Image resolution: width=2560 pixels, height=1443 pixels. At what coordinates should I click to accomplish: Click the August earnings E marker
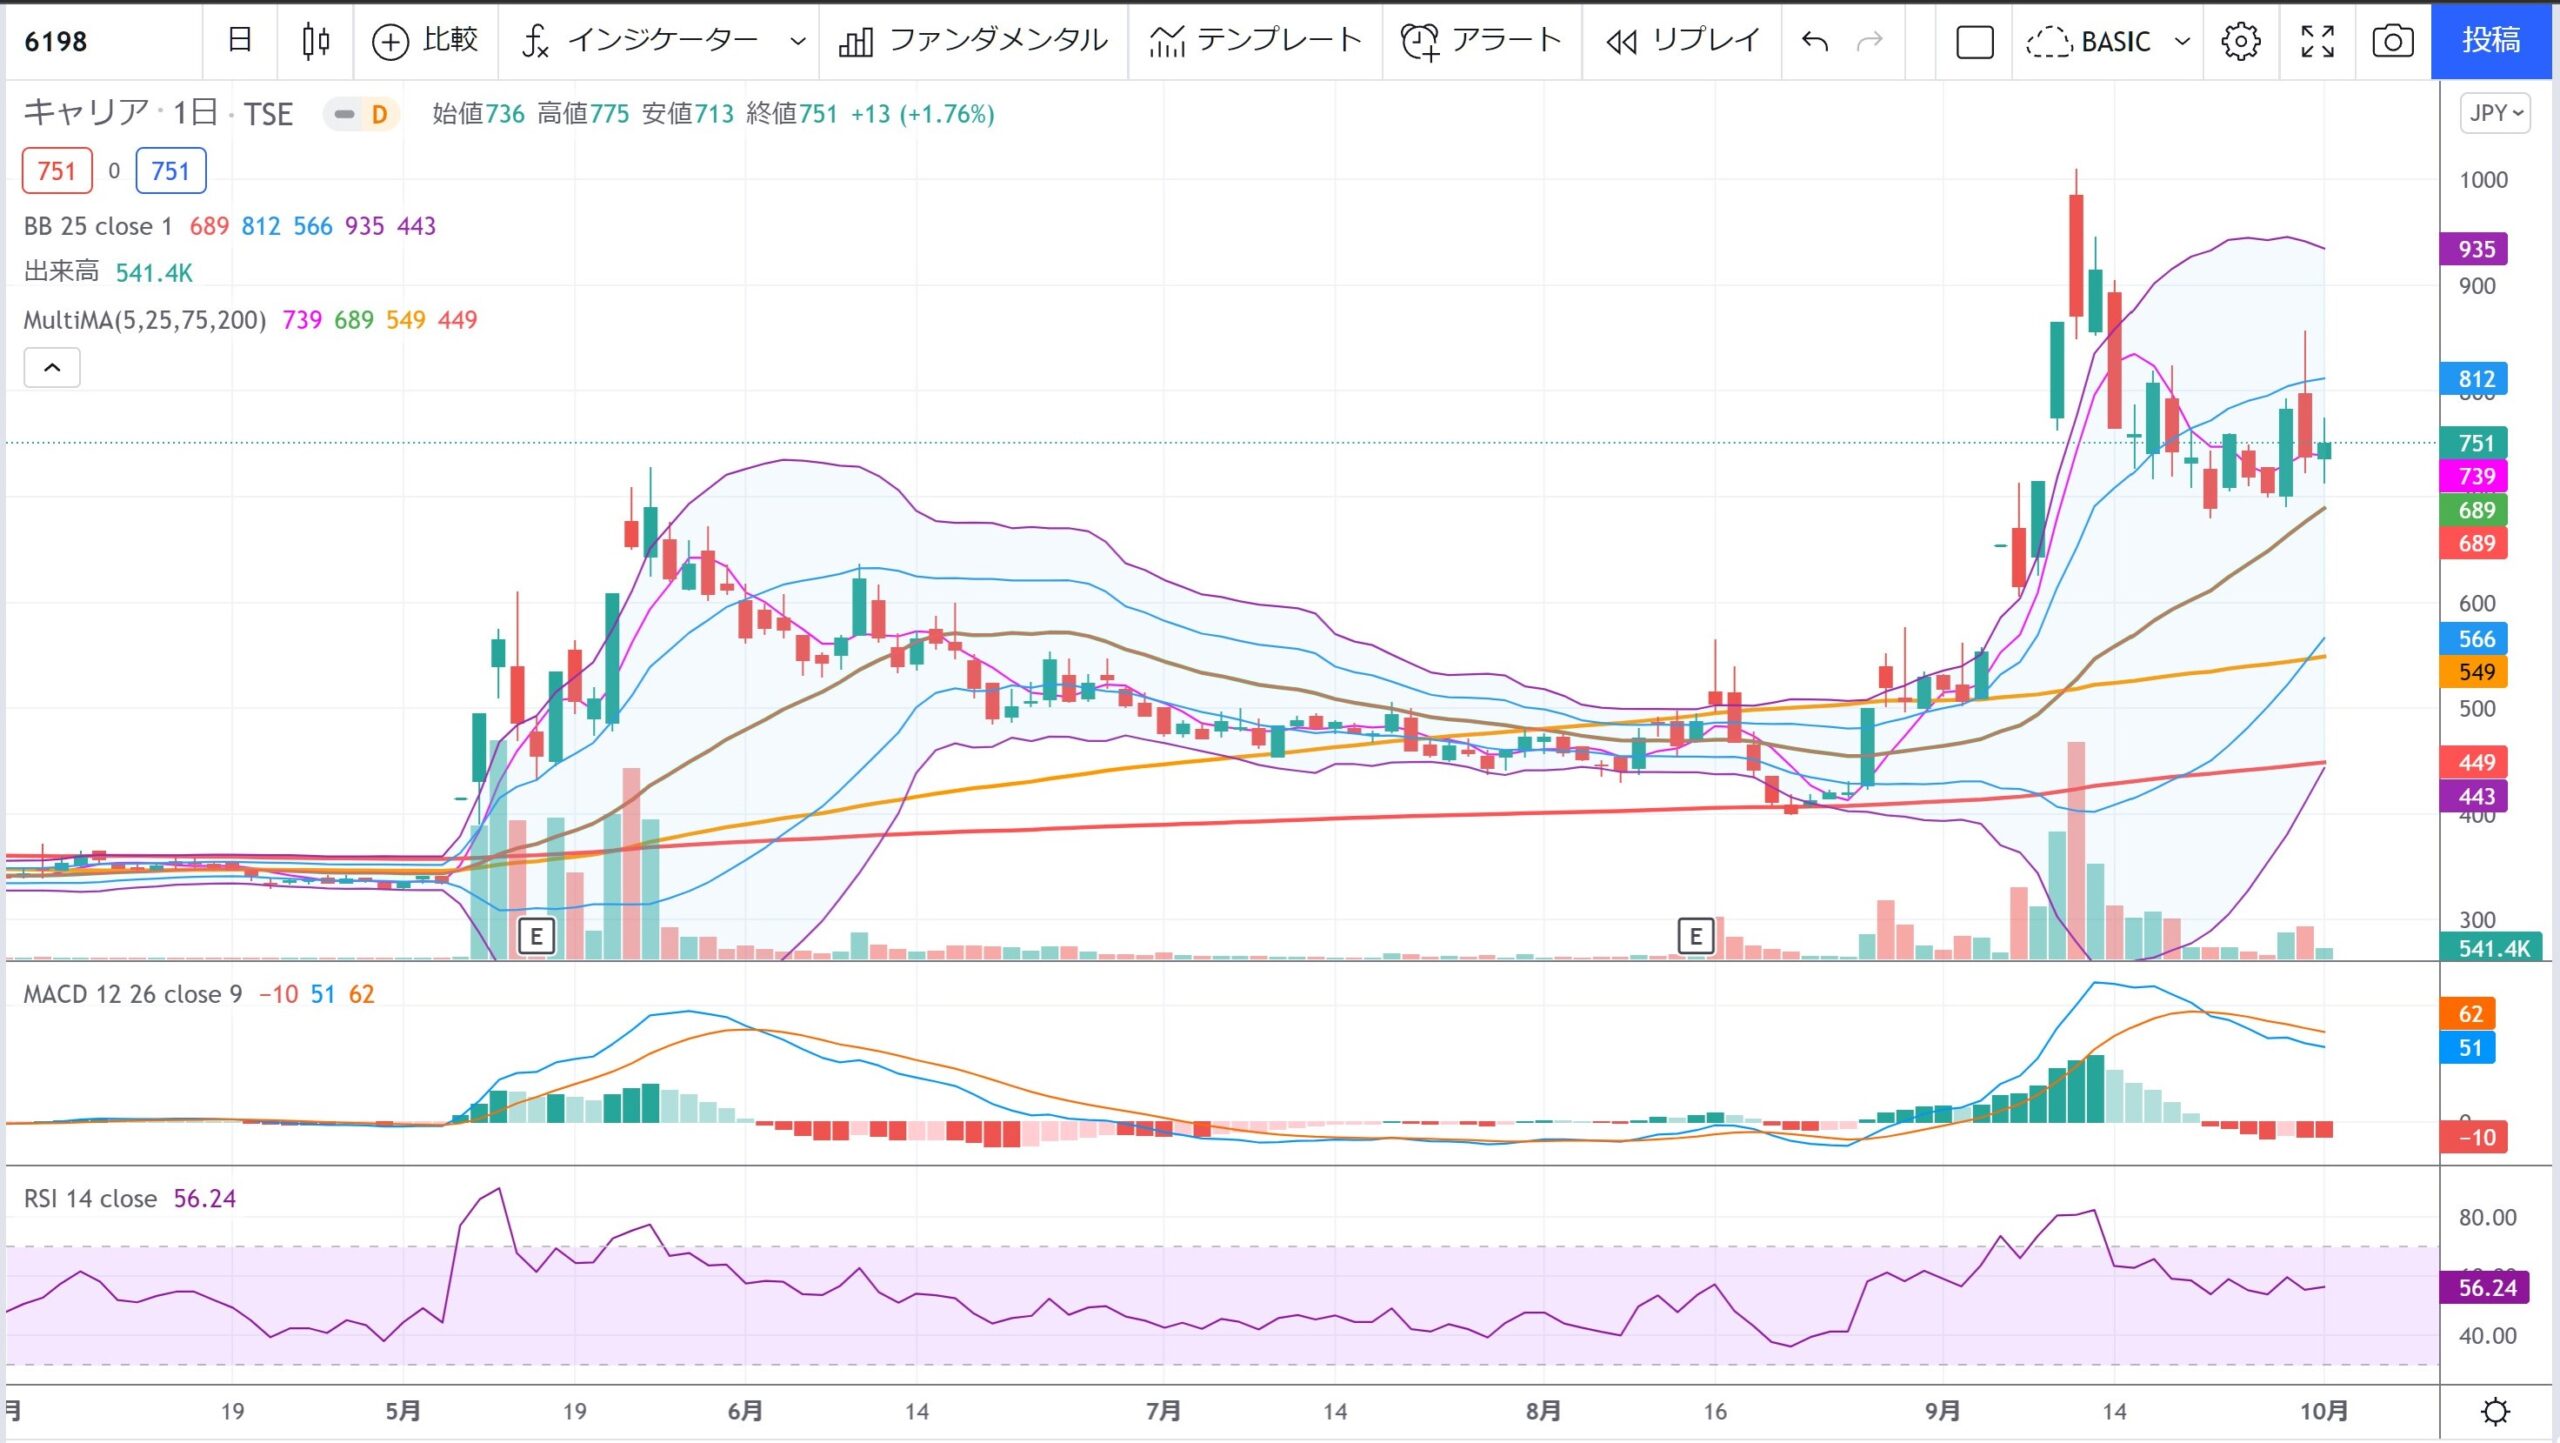point(1696,937)
